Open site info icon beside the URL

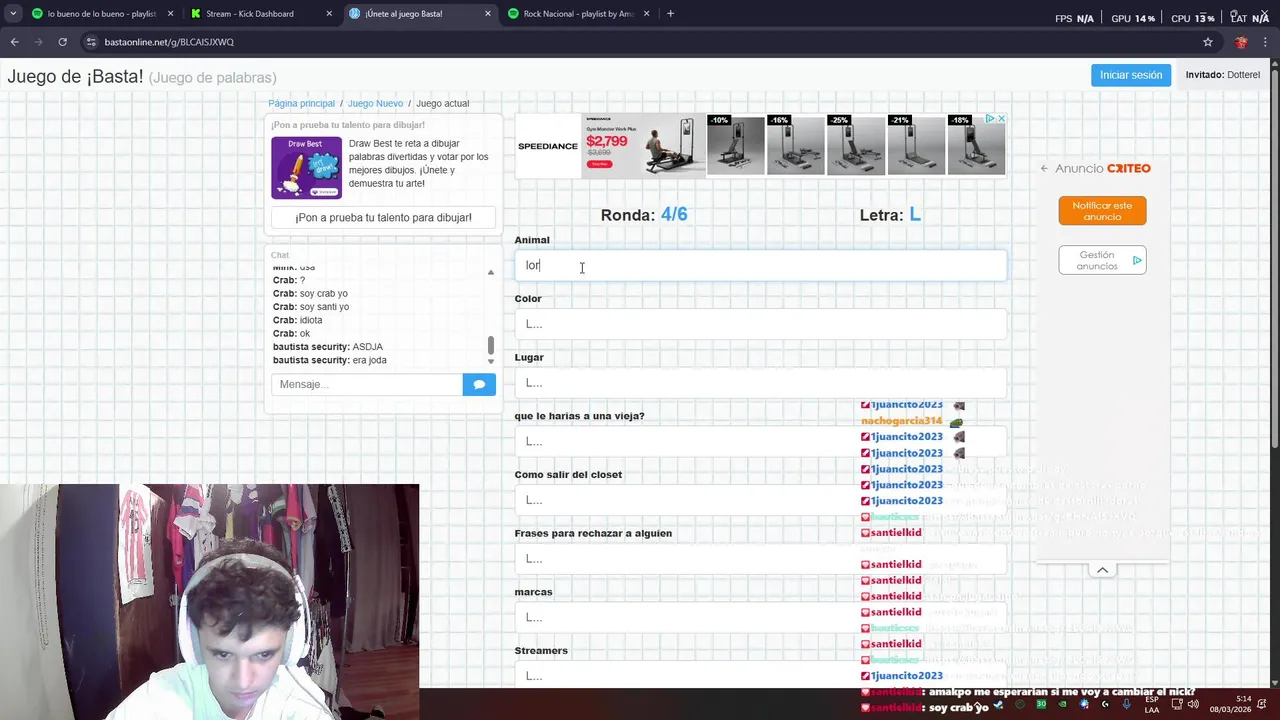pos(91,42)
